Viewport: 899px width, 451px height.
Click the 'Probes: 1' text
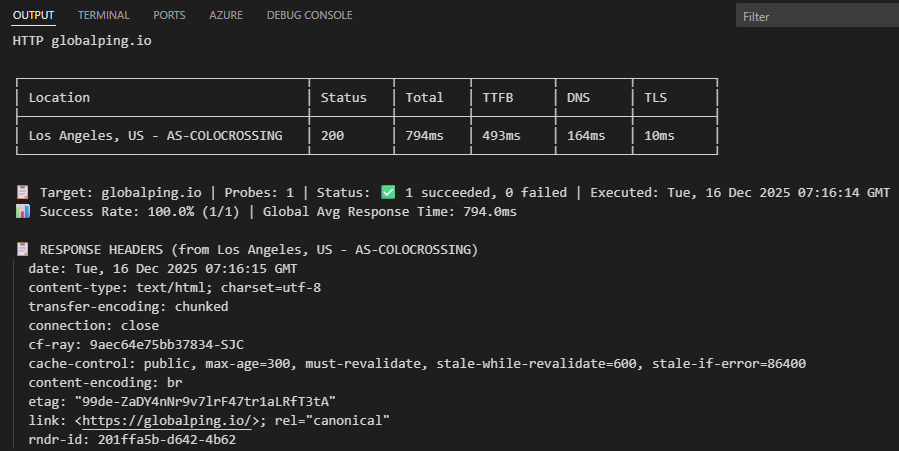tap(259, 193)
